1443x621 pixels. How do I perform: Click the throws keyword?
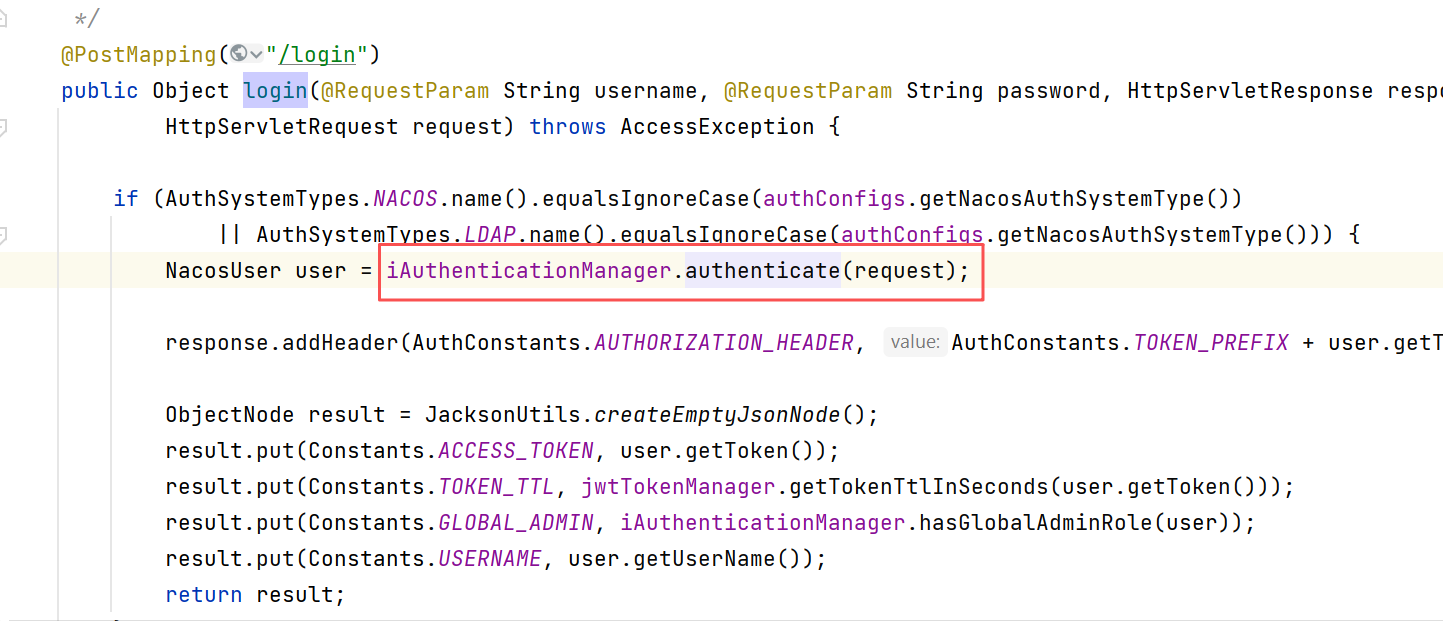[x=568, y=126]
